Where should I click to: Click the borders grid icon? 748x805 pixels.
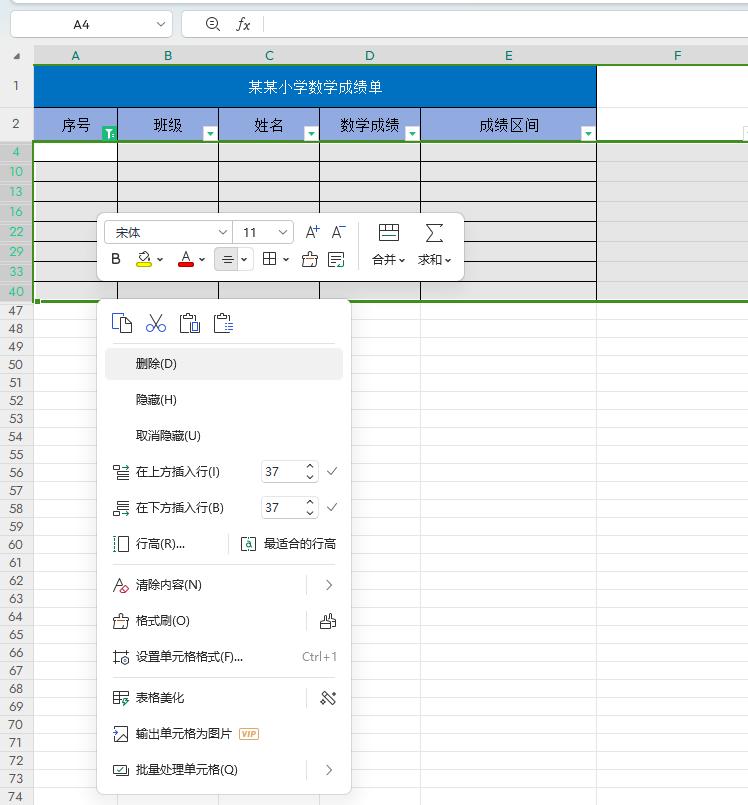270,259
